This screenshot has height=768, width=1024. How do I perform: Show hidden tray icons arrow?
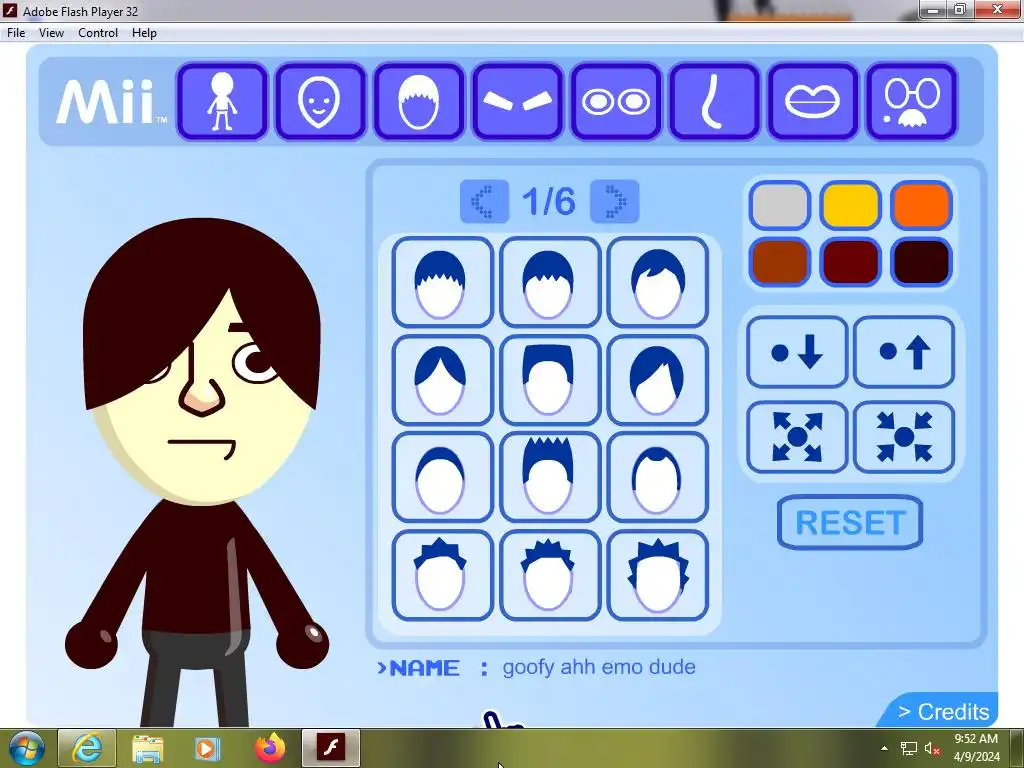[x=884, y=748]
